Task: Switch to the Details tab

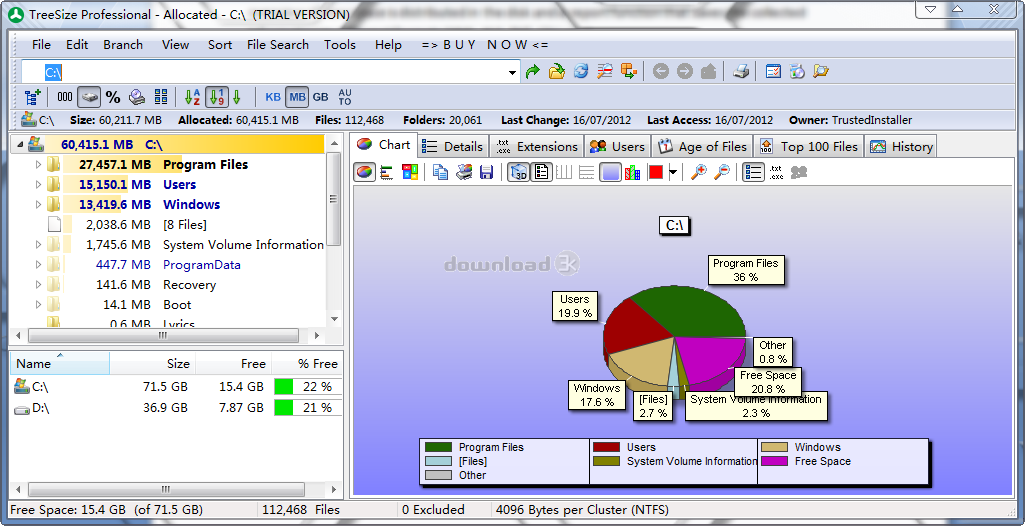Action: [x=452, y=146]
